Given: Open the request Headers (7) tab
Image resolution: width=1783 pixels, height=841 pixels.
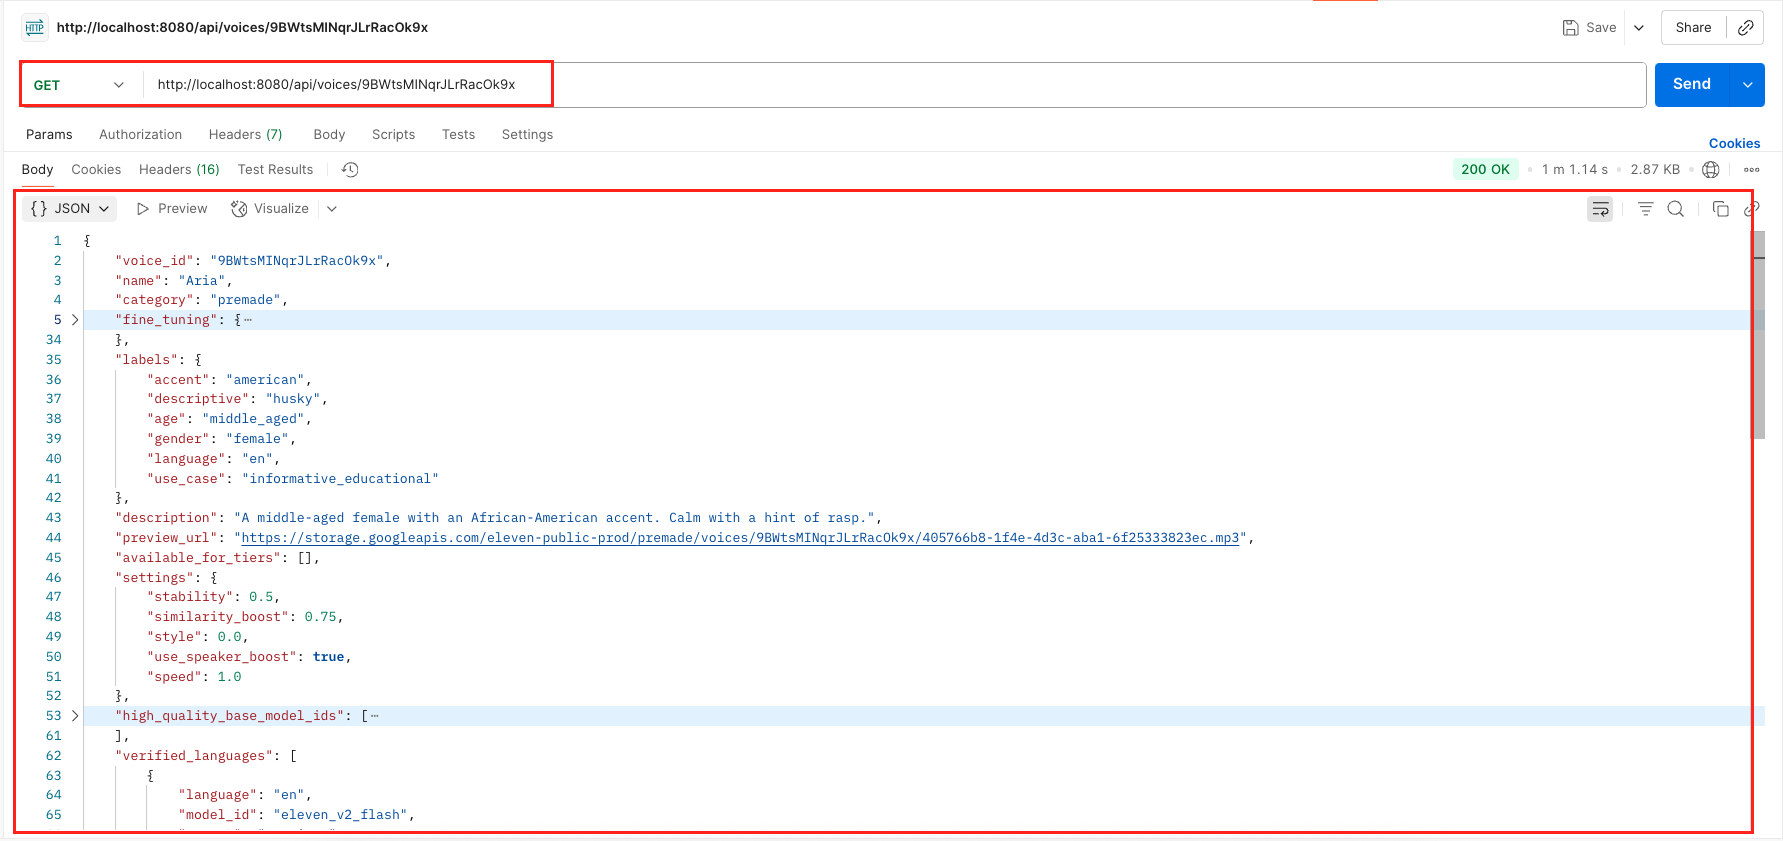Looking at the screenshot, I should [x=245, y=134].
